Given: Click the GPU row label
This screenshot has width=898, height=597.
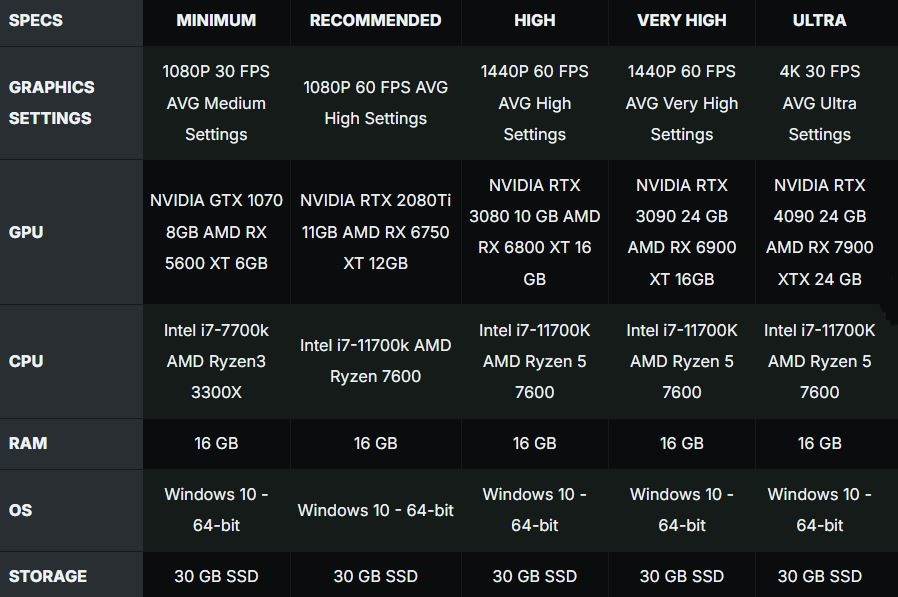Looking at the screenshot, I should (x=26, y=232).
